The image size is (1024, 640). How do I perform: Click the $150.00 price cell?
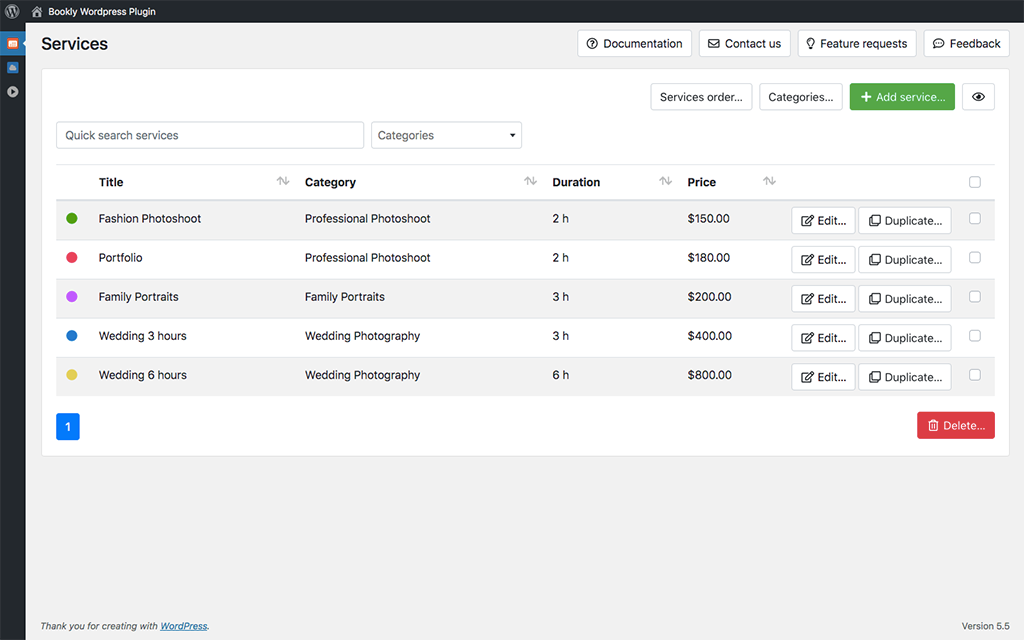[709, 219]
